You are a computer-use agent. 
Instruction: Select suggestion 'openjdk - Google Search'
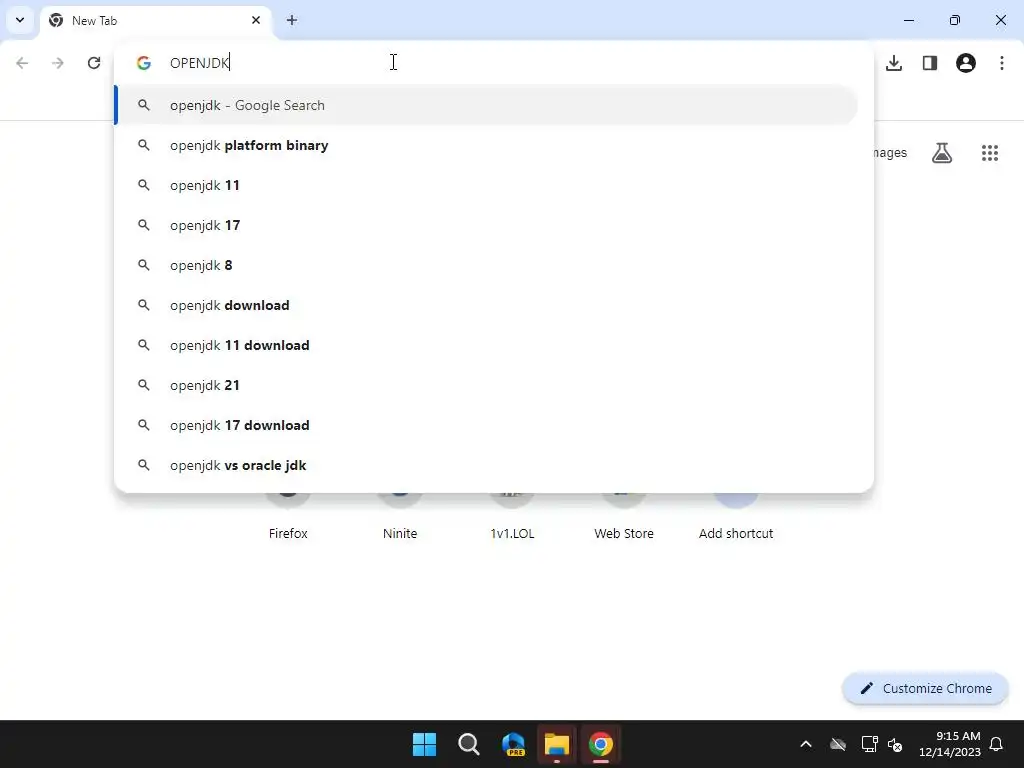(487, 105)
